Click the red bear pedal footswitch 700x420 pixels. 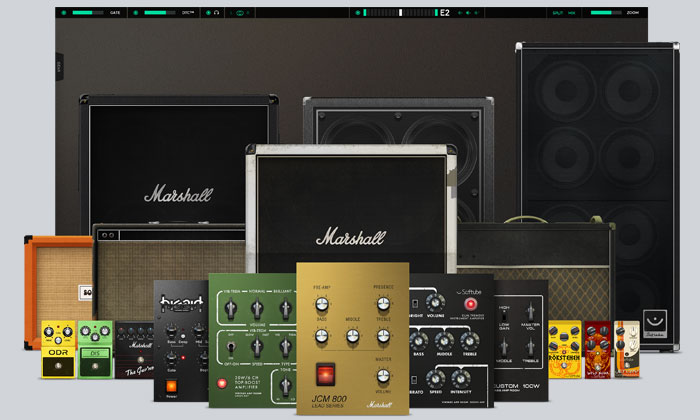point(597,369)
